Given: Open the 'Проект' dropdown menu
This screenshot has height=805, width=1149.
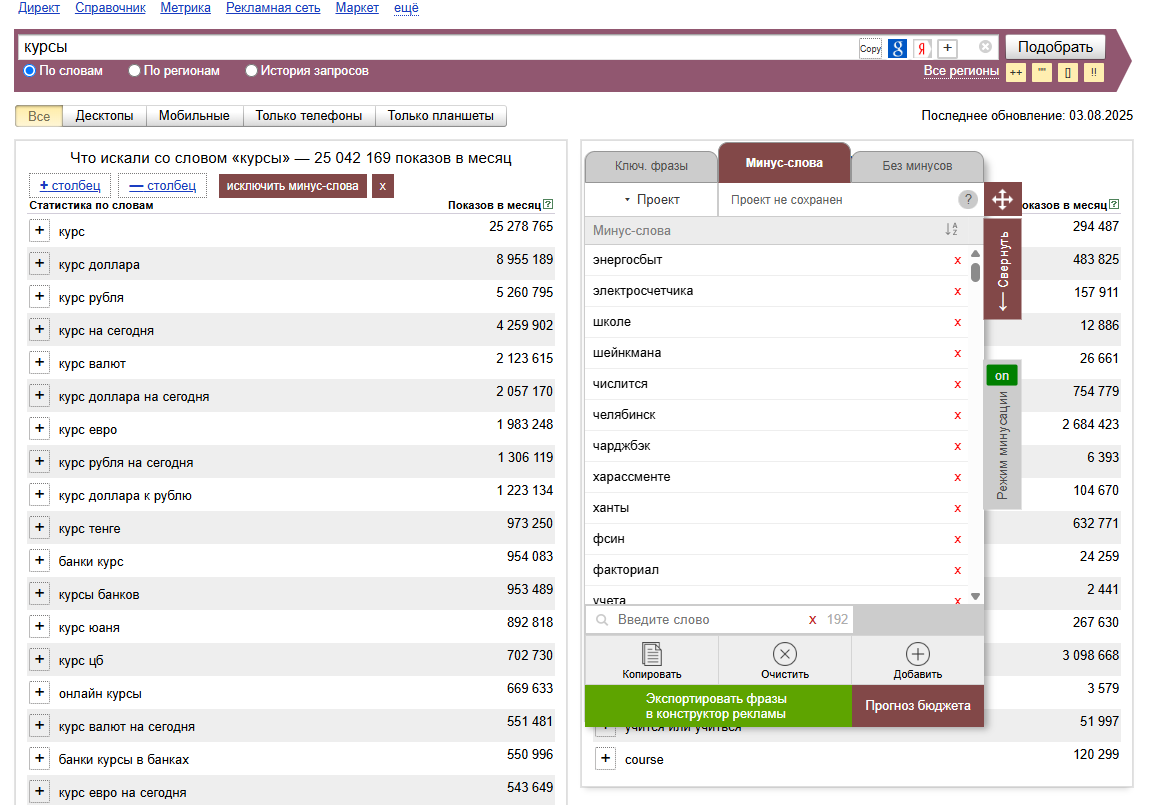Looking at the screenshot, I should (x=651, y=200).
